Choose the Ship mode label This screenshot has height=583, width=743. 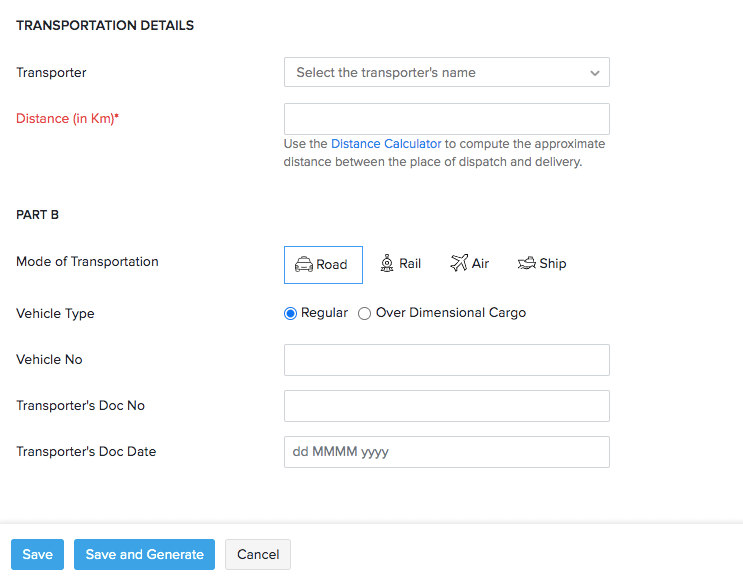[553, 264]
